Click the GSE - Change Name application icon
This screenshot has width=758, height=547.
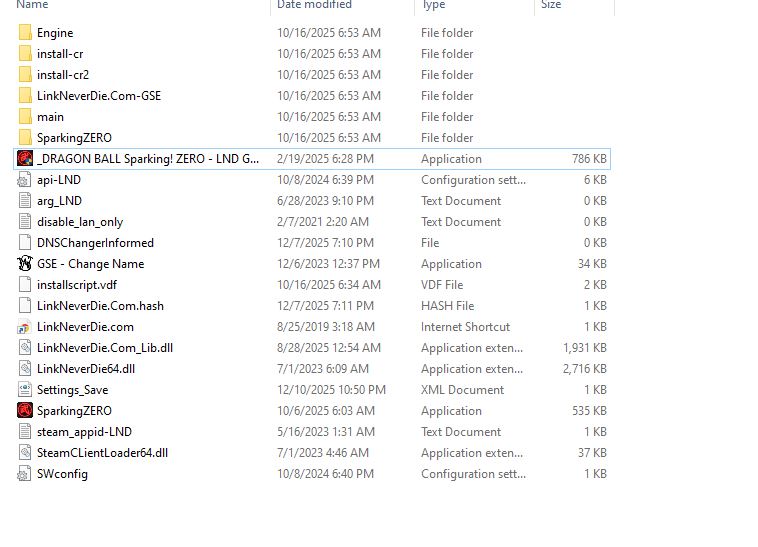point(25,264)
